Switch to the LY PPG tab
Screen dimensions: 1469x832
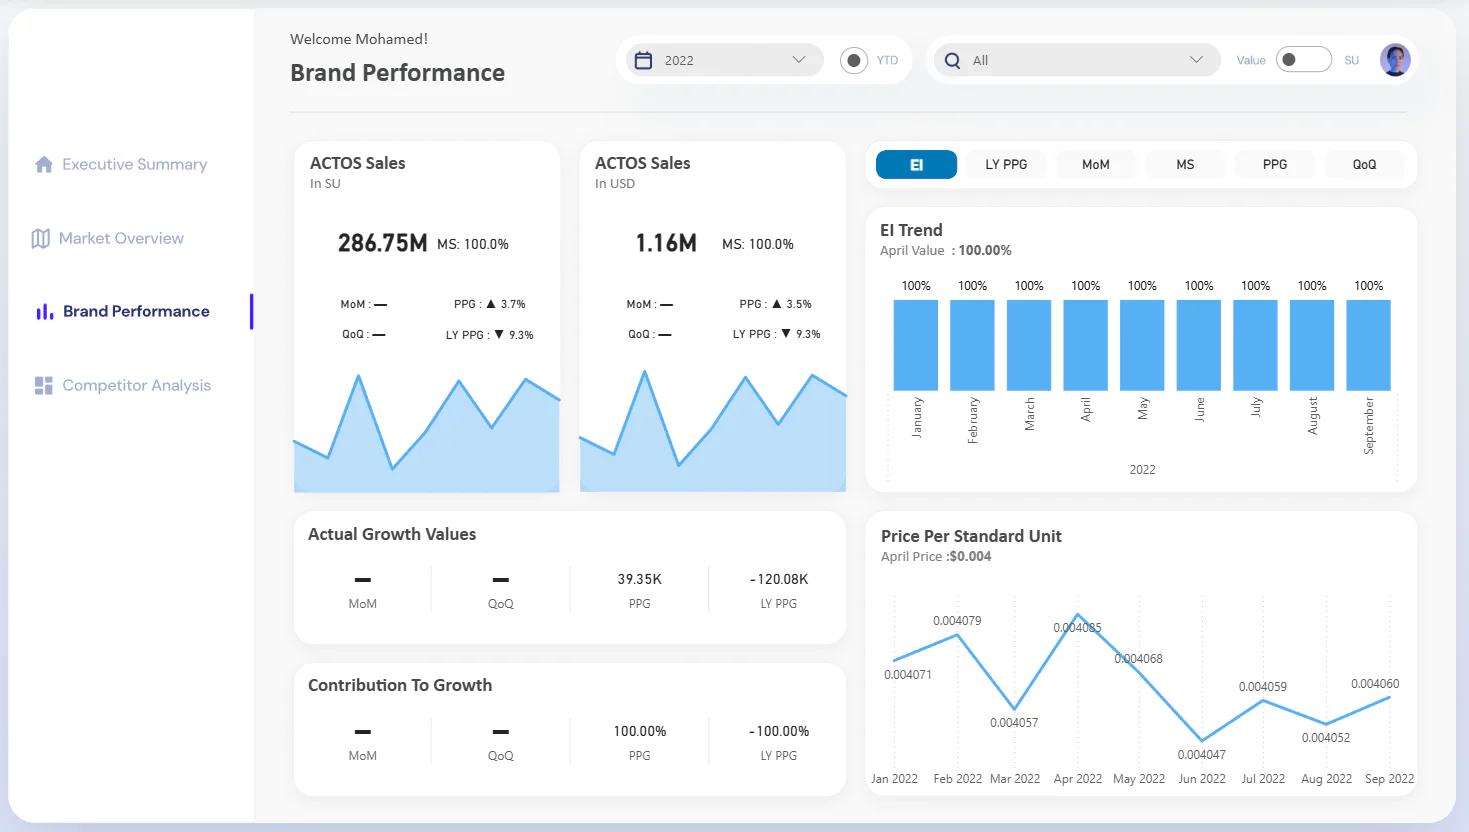point(1006,164)
